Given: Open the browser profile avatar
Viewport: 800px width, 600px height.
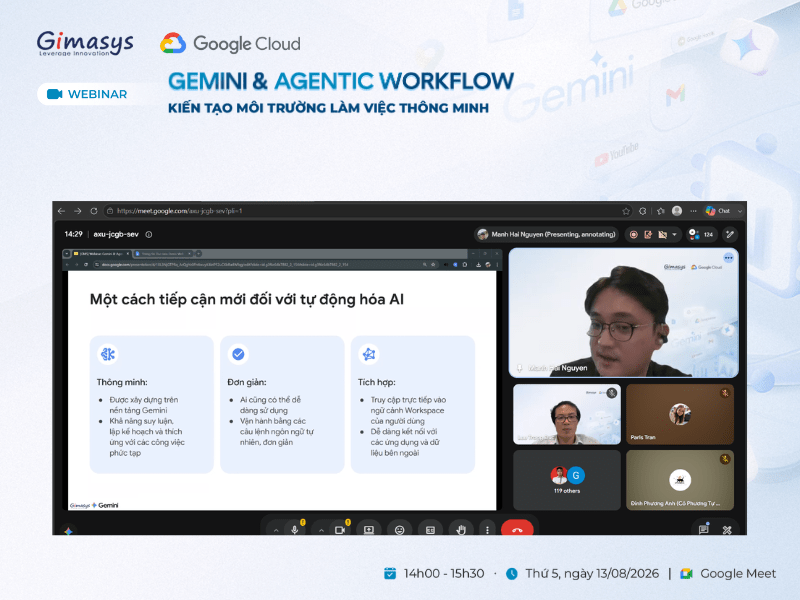Looking at the screenshot, I should coord(677,211).
